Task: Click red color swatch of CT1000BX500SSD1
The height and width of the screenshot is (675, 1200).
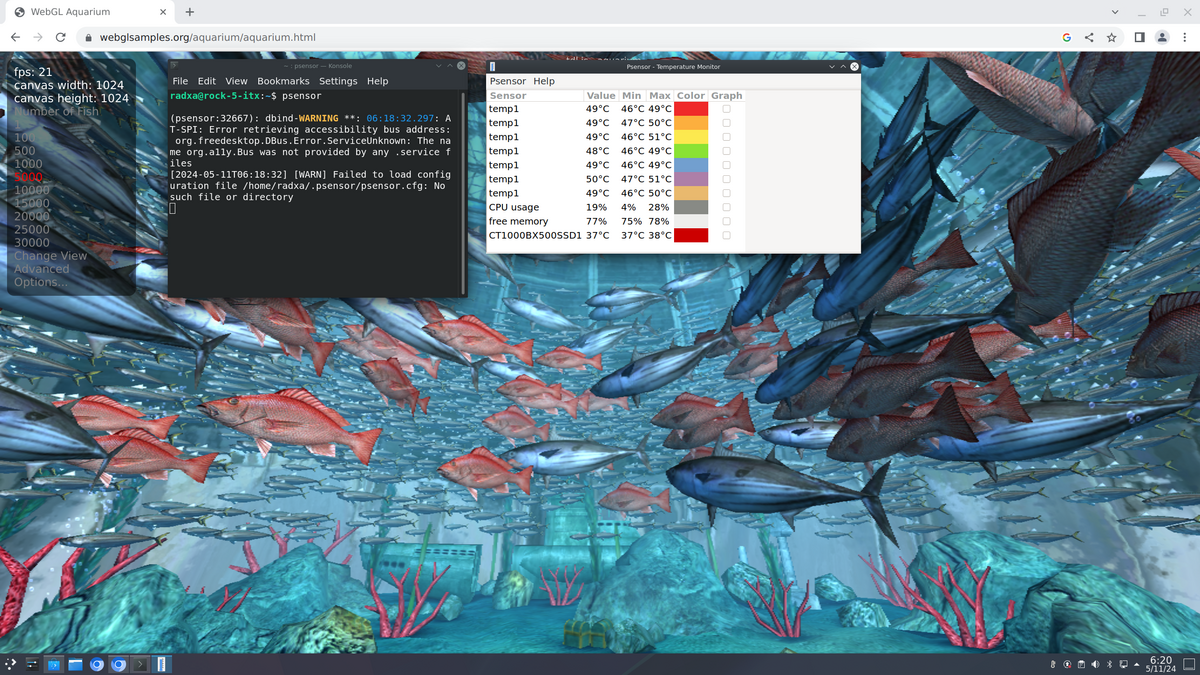Action: 691,236
